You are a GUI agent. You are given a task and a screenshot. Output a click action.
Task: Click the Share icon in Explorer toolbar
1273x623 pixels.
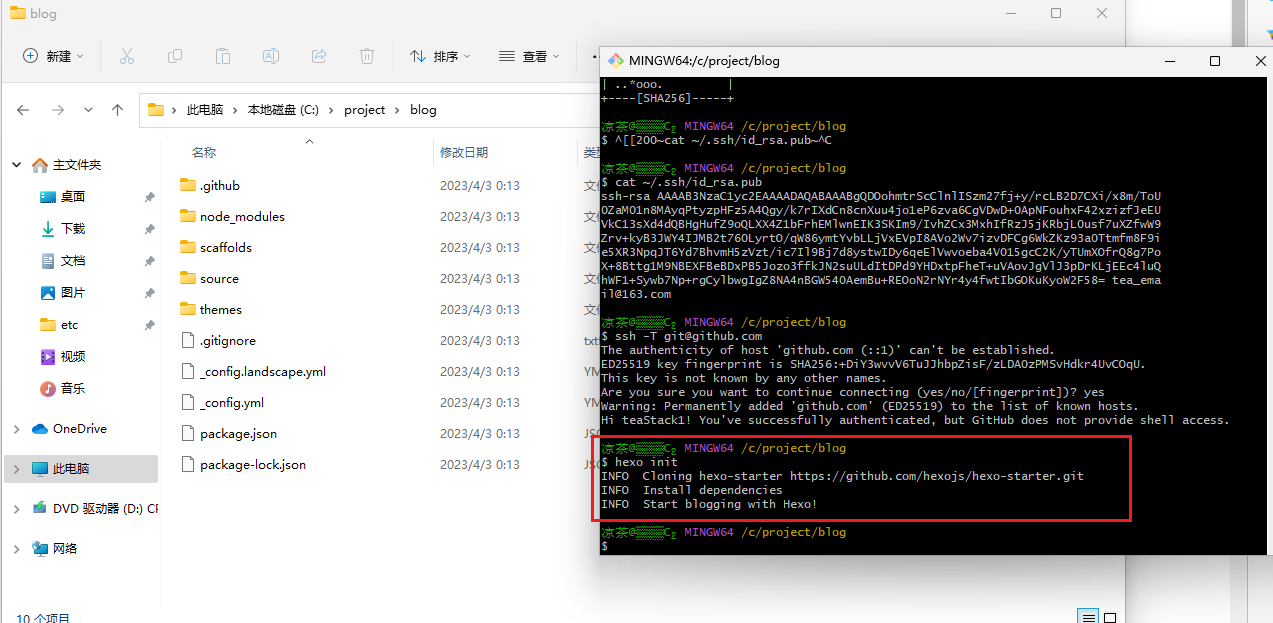(x=319, y=56)
